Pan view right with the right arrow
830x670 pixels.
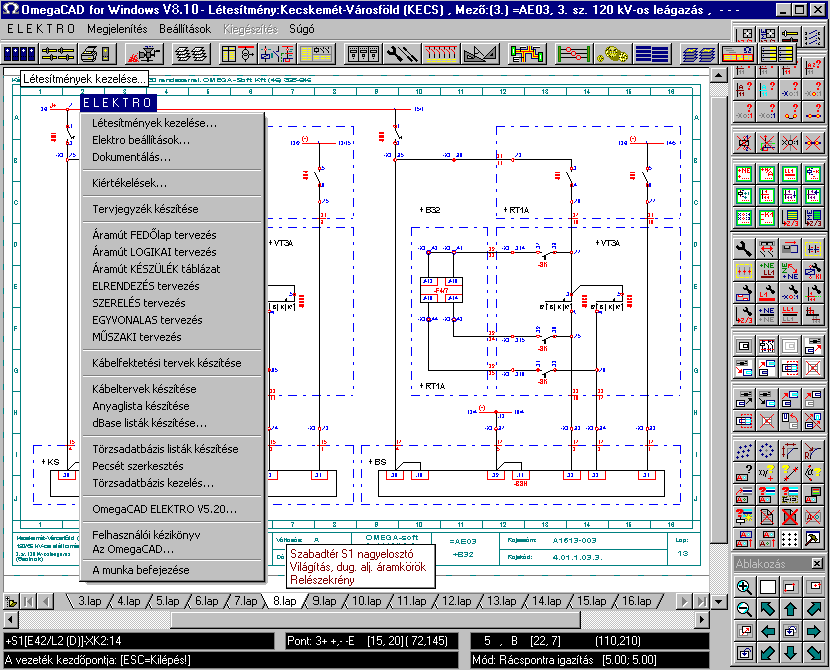tap(813, 631)
